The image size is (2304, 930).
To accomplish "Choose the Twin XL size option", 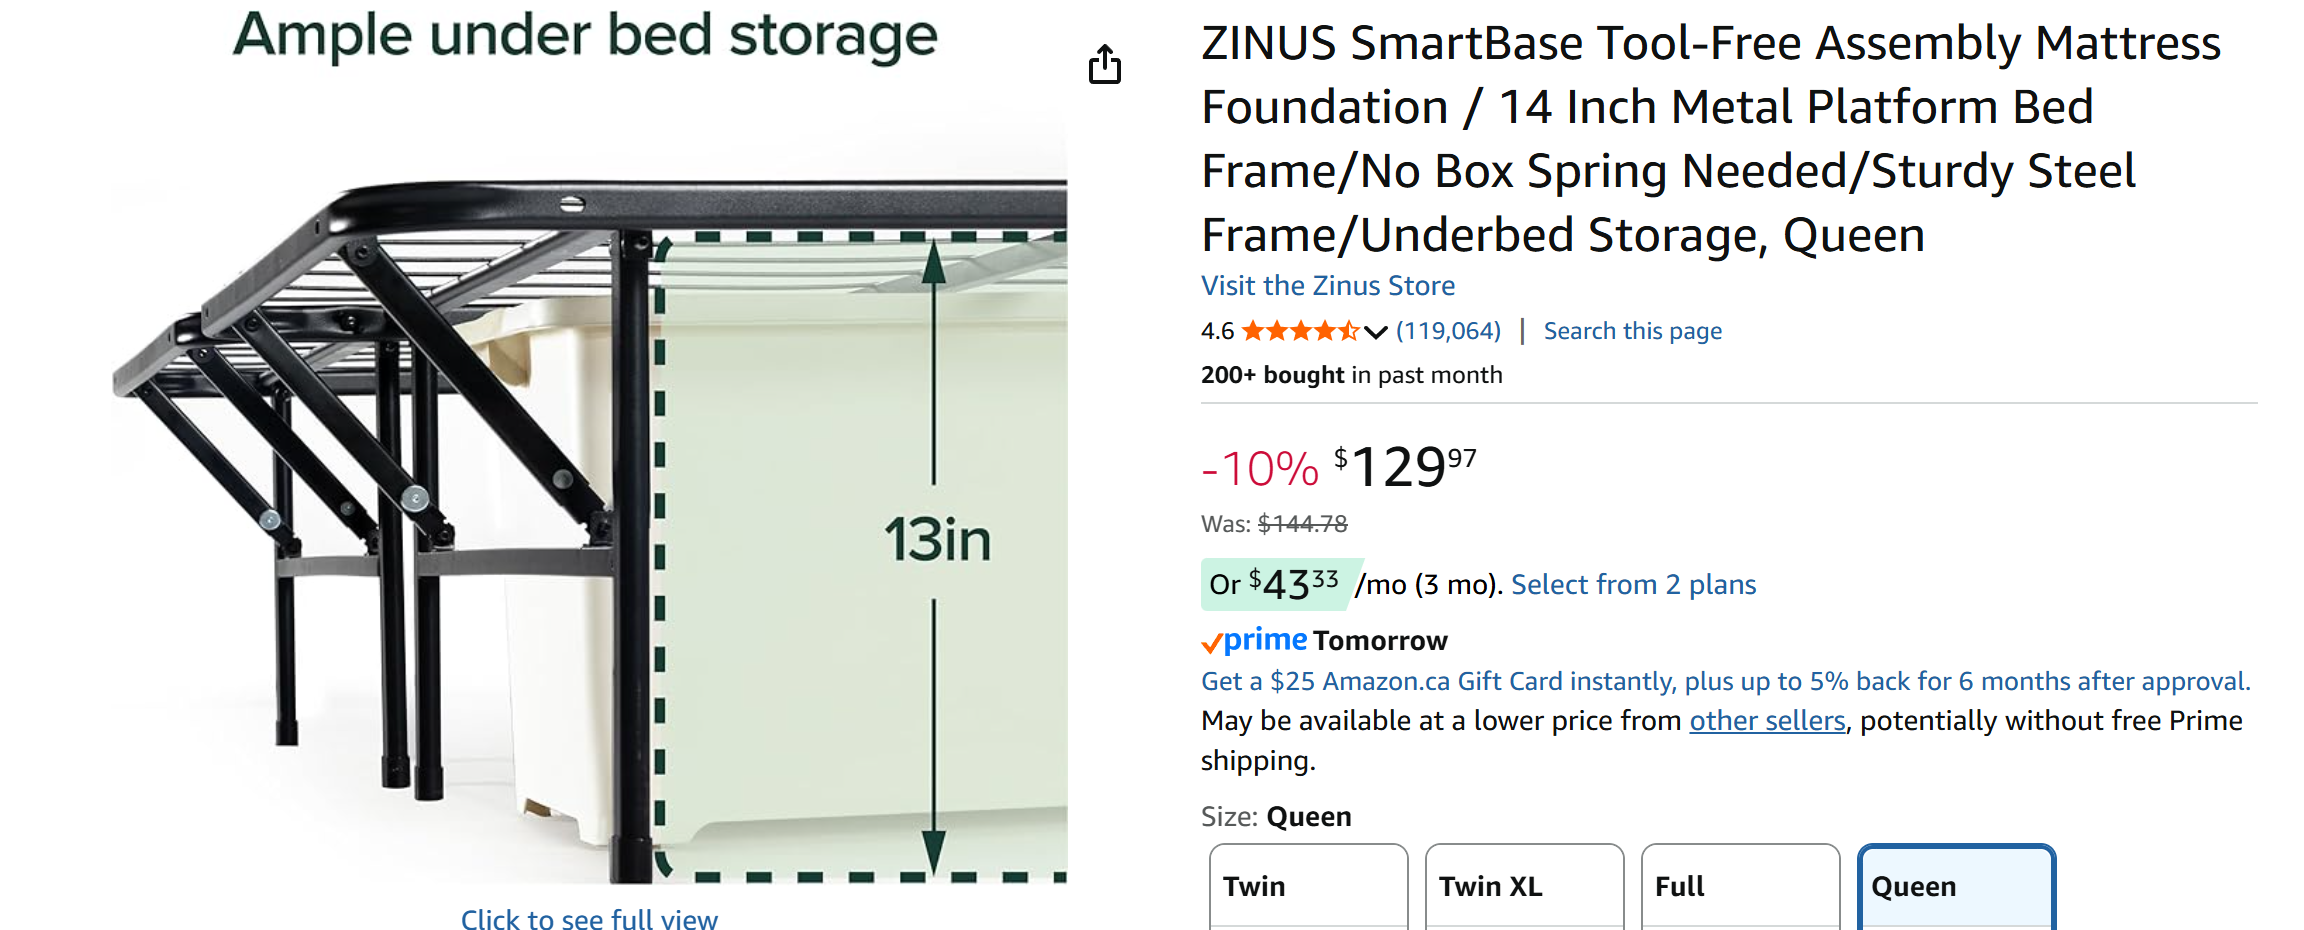I will (x=1524, y=886).
